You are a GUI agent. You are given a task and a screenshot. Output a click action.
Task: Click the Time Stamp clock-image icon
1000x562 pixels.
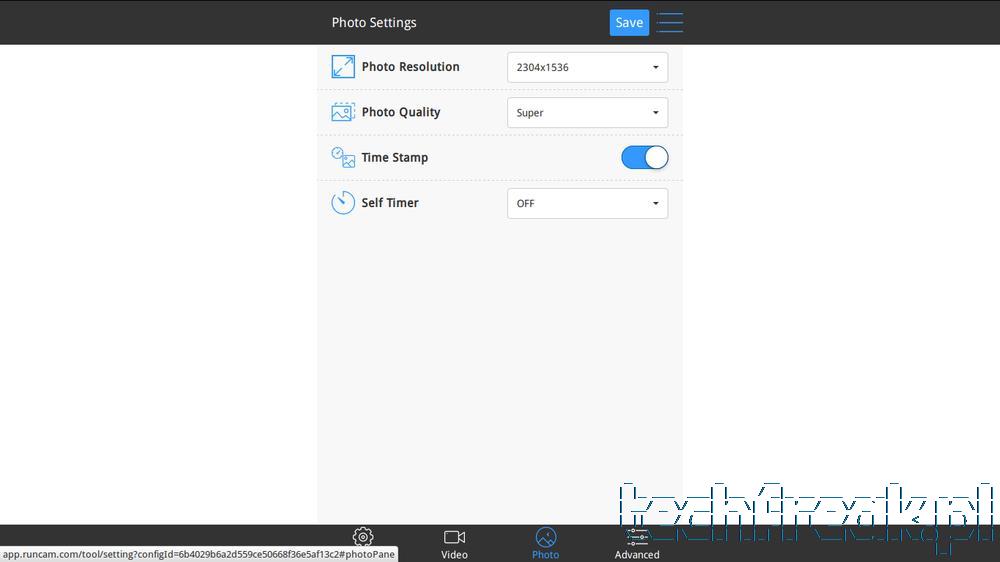[343, 157]
